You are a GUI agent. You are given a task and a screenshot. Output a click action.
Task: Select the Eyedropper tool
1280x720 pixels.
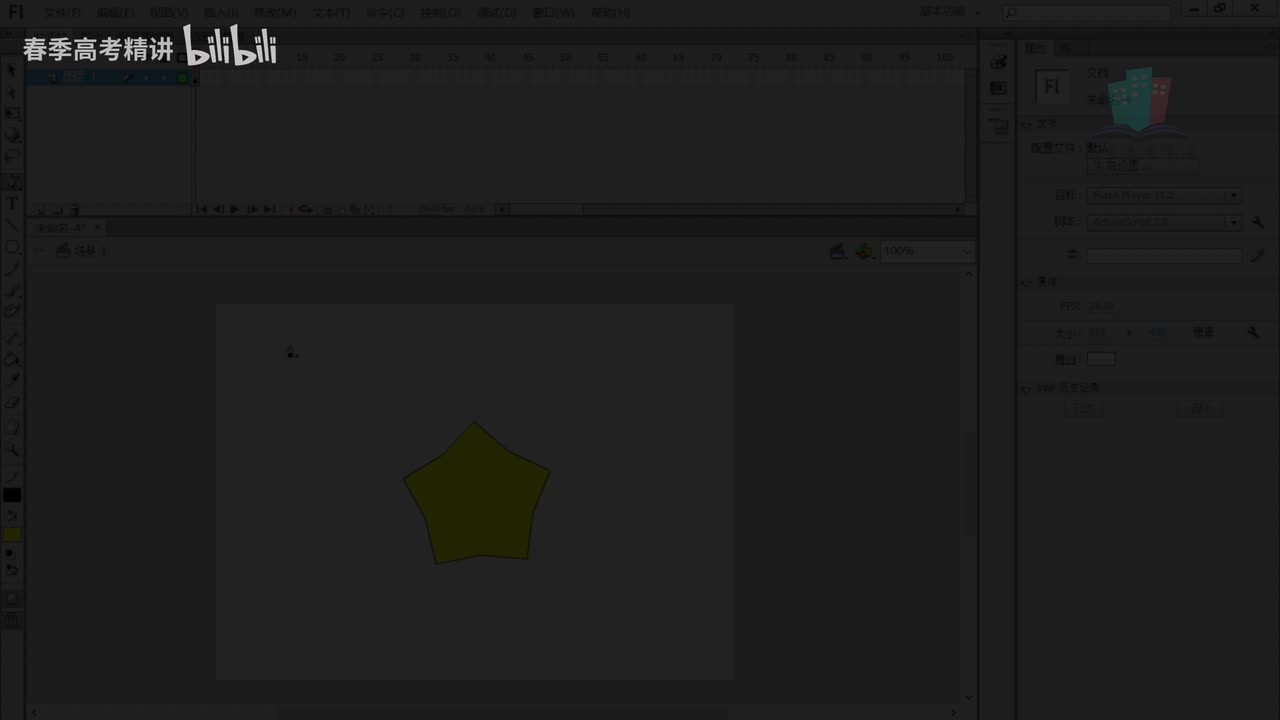click(12, 380)
